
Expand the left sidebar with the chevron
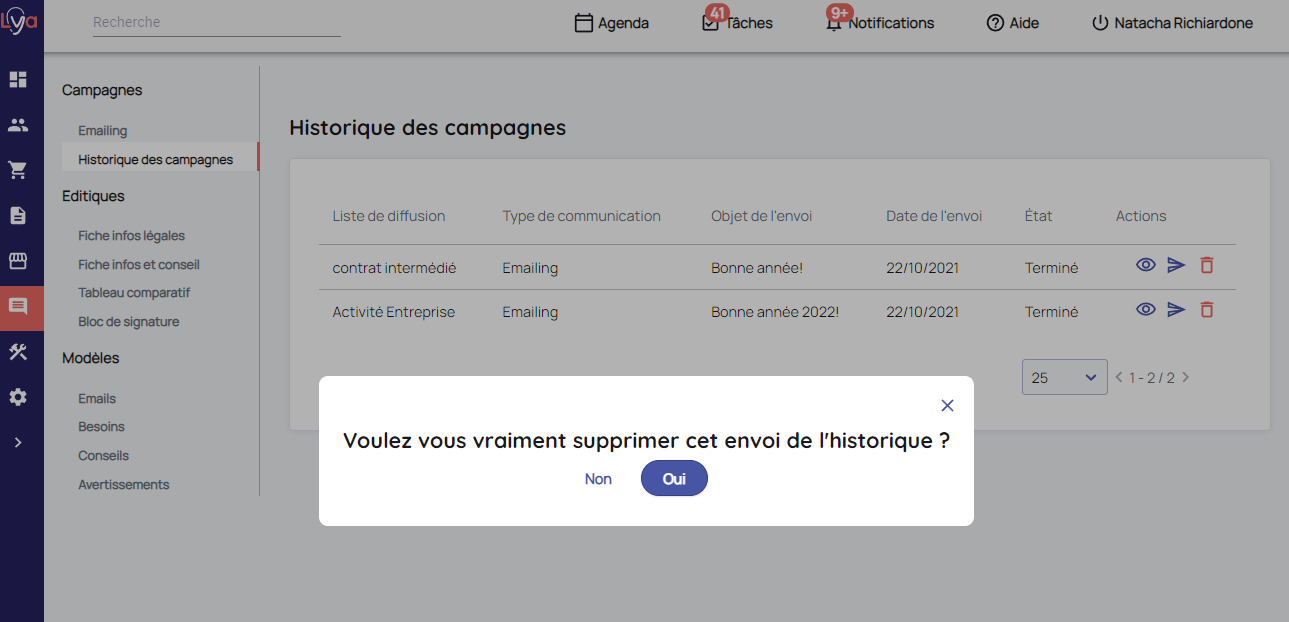point(18,442)
